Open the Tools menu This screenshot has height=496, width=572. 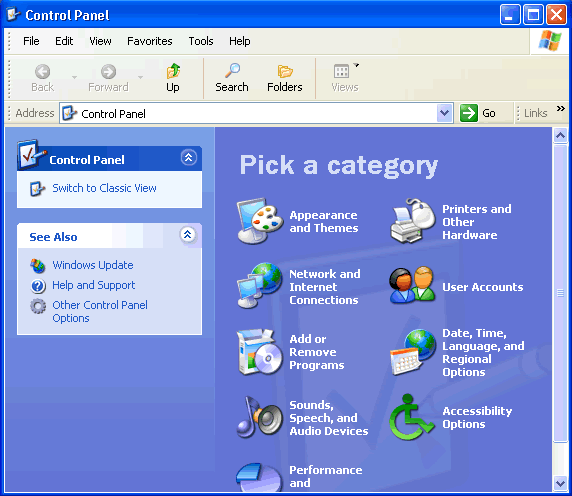pyautogui.click(x=201, y=41)
